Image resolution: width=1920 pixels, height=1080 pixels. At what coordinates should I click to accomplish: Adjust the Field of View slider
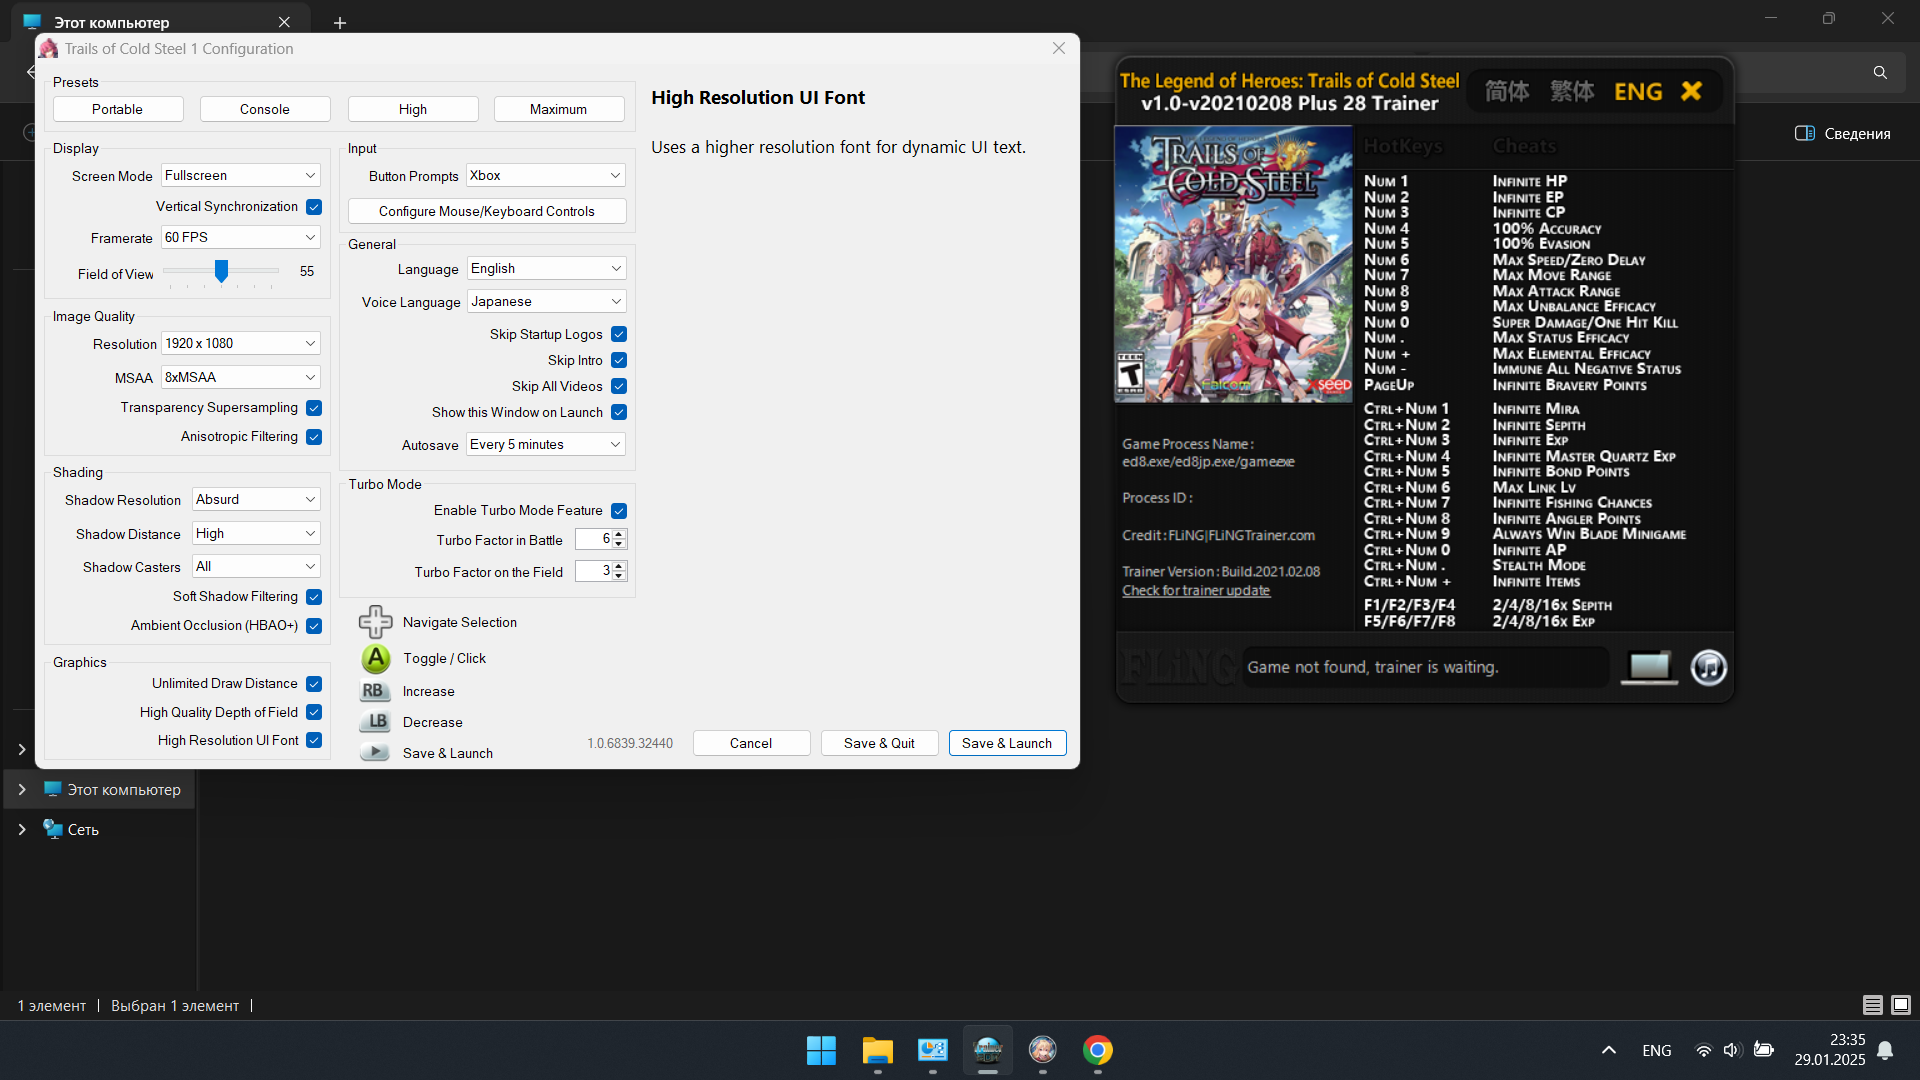click(221, 271)
